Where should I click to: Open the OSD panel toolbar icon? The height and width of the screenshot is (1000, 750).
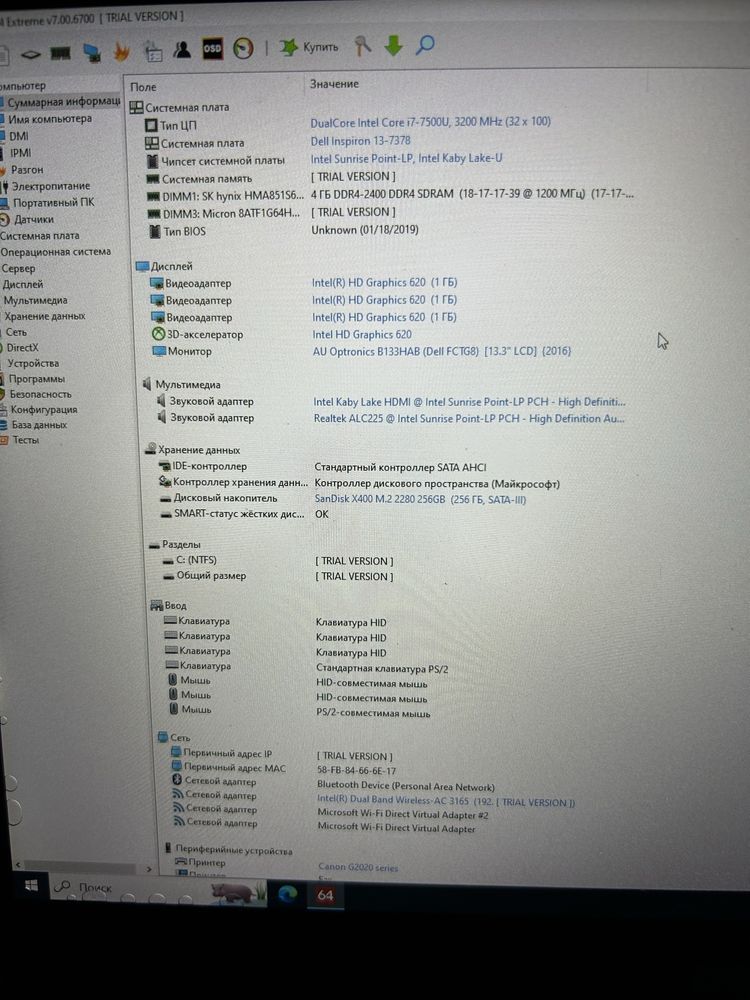tap(212, 49)
